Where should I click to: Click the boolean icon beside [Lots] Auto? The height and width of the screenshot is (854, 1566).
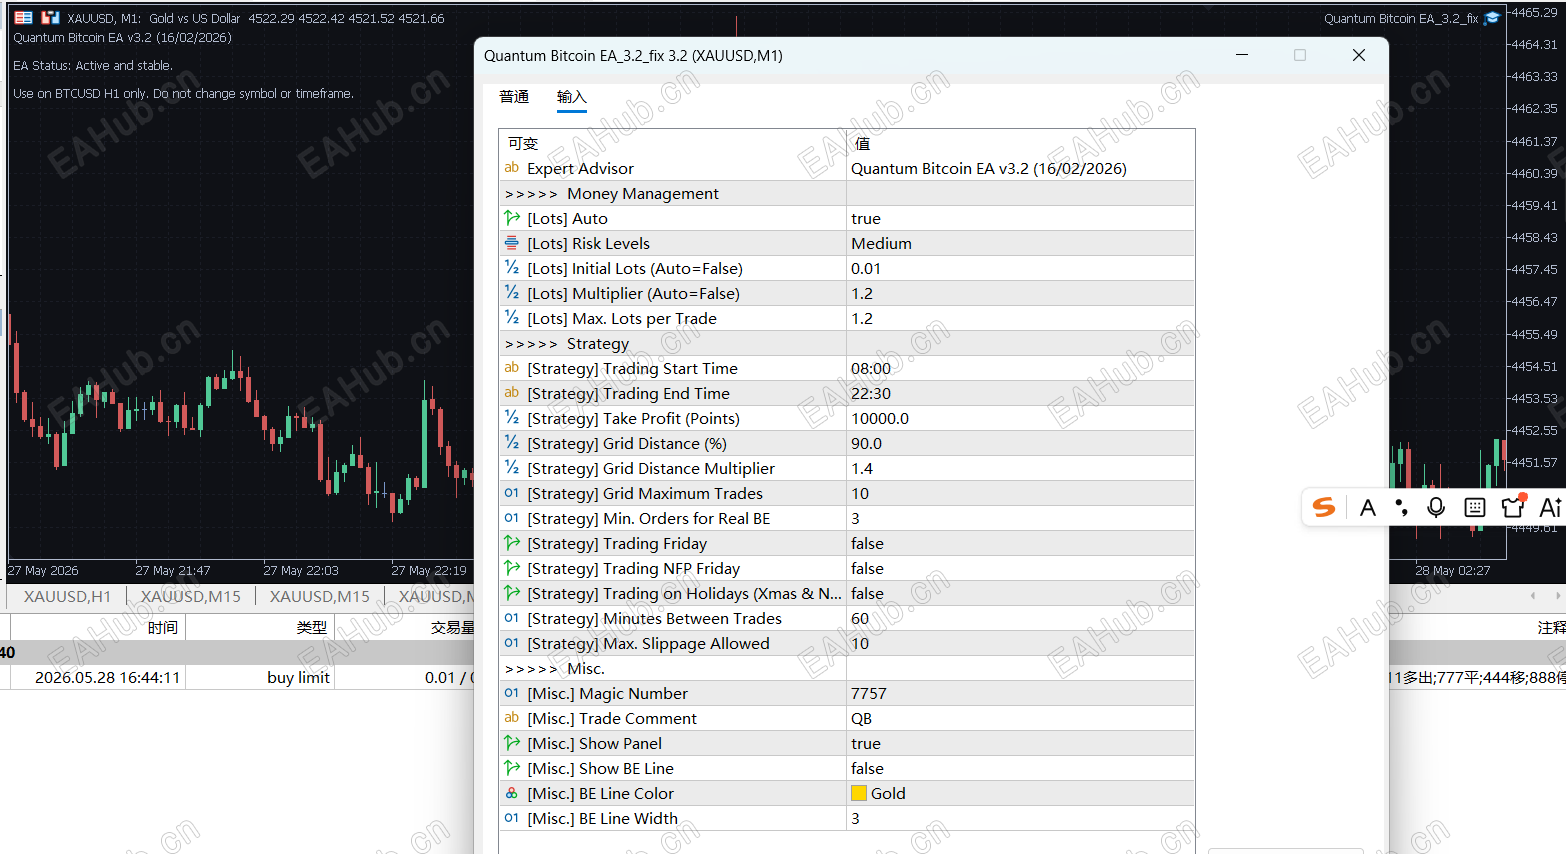point(512,218)
